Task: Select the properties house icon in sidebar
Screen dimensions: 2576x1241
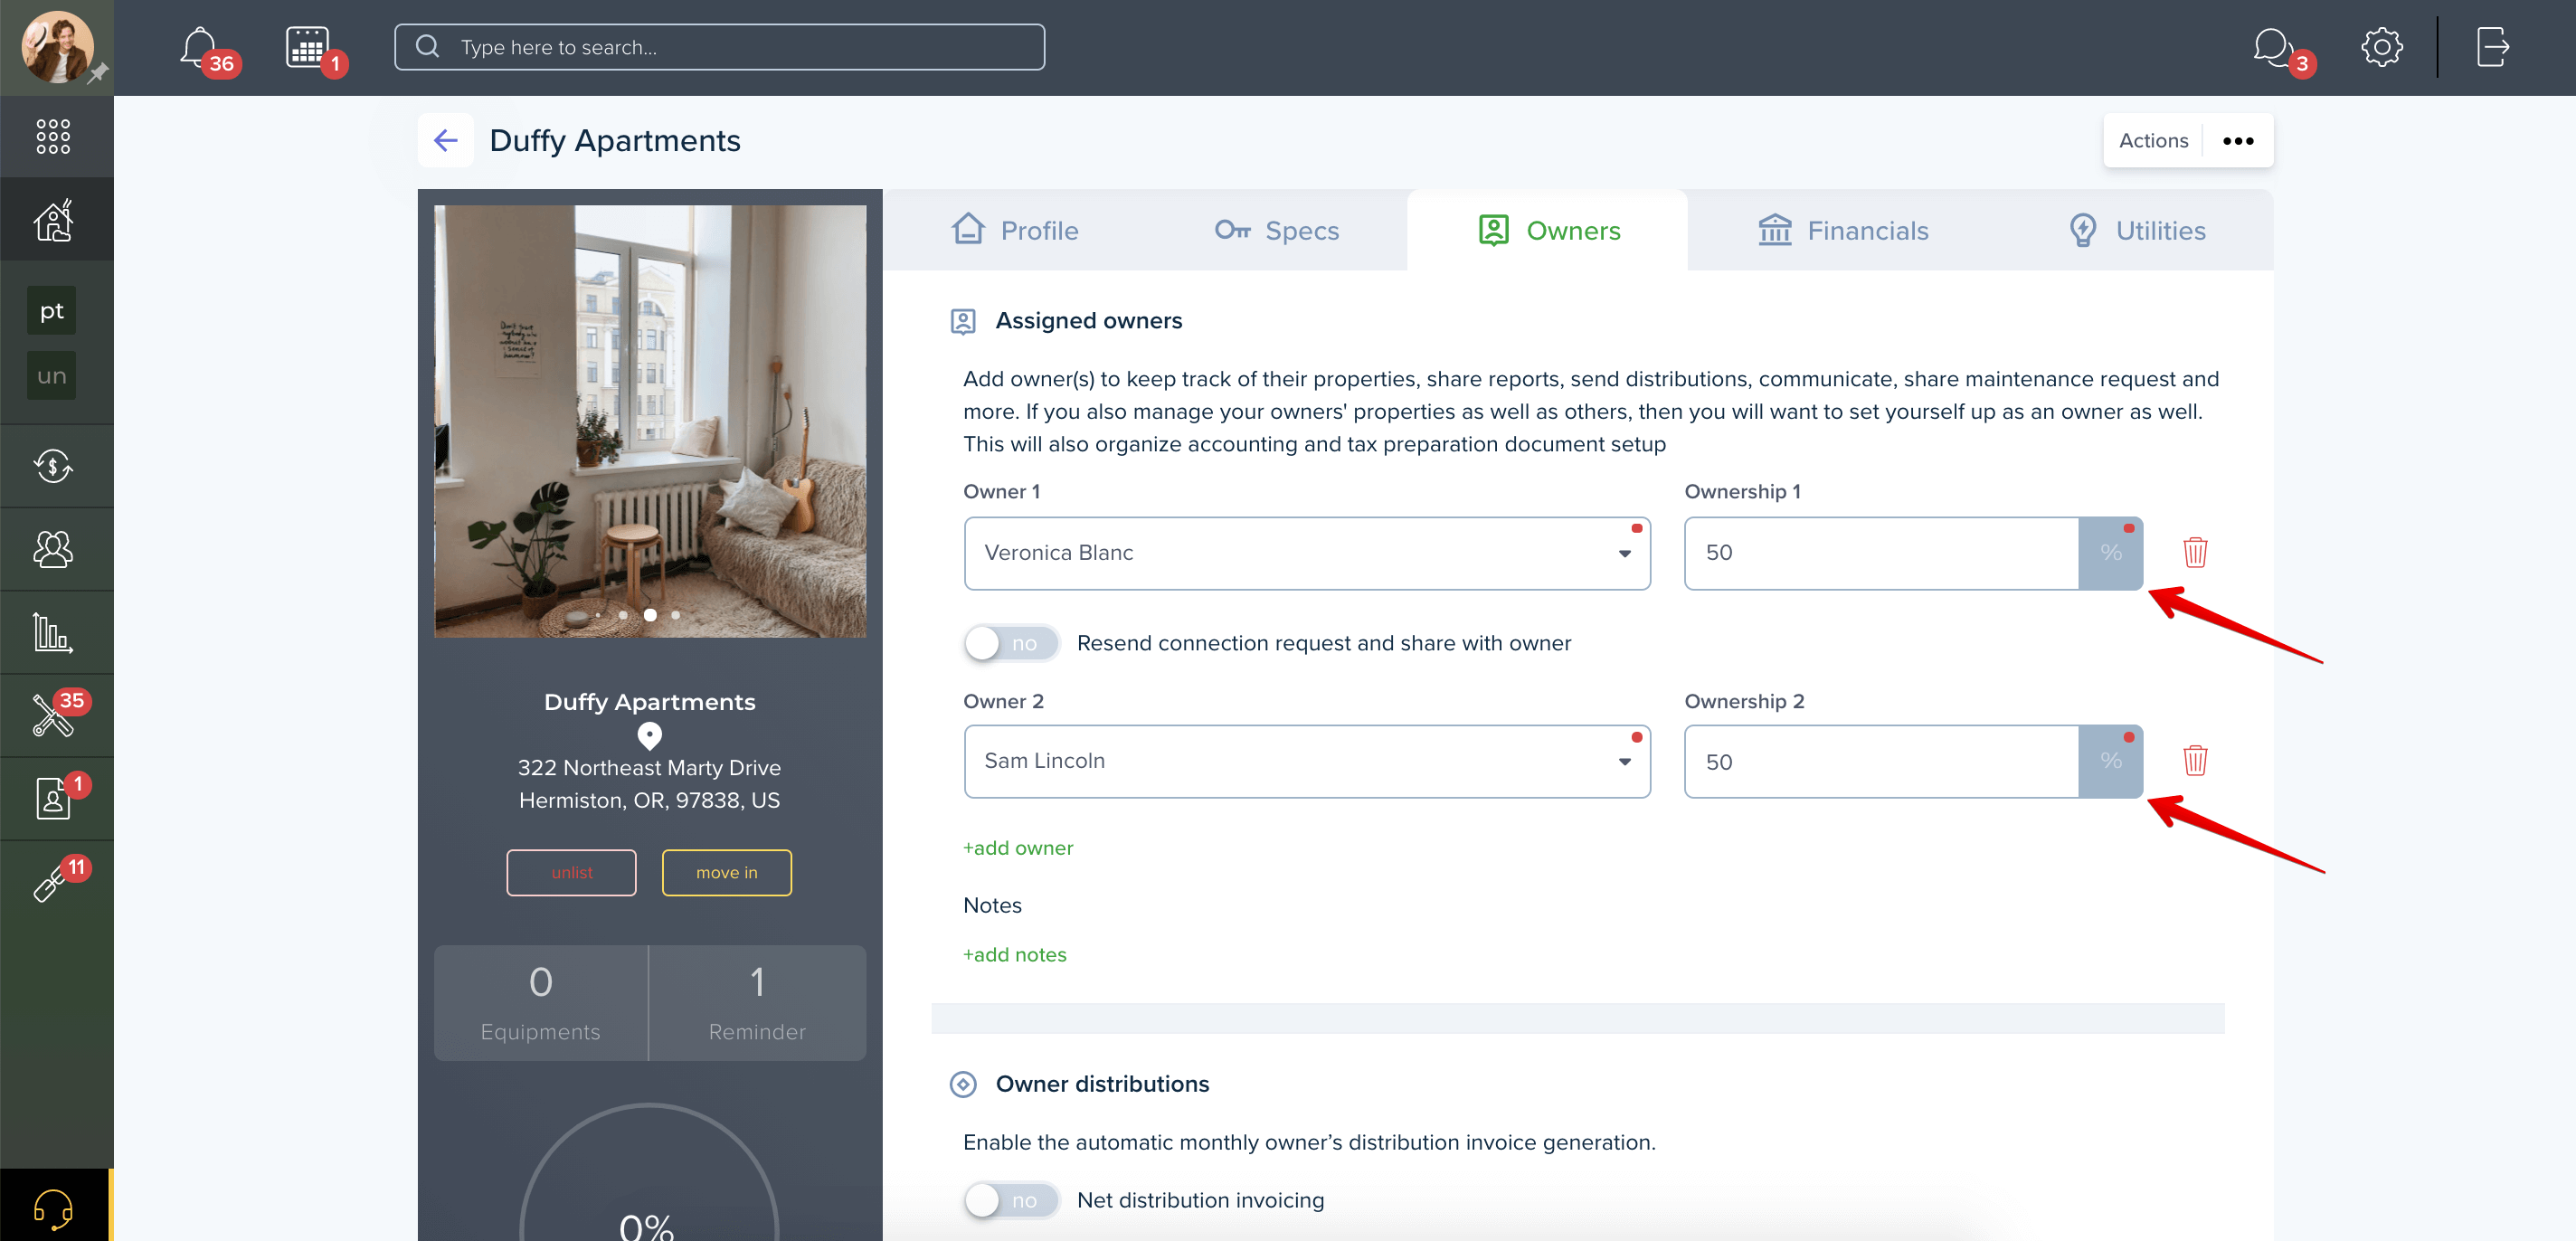Action: pyautogui.click(x=53, y=220)
